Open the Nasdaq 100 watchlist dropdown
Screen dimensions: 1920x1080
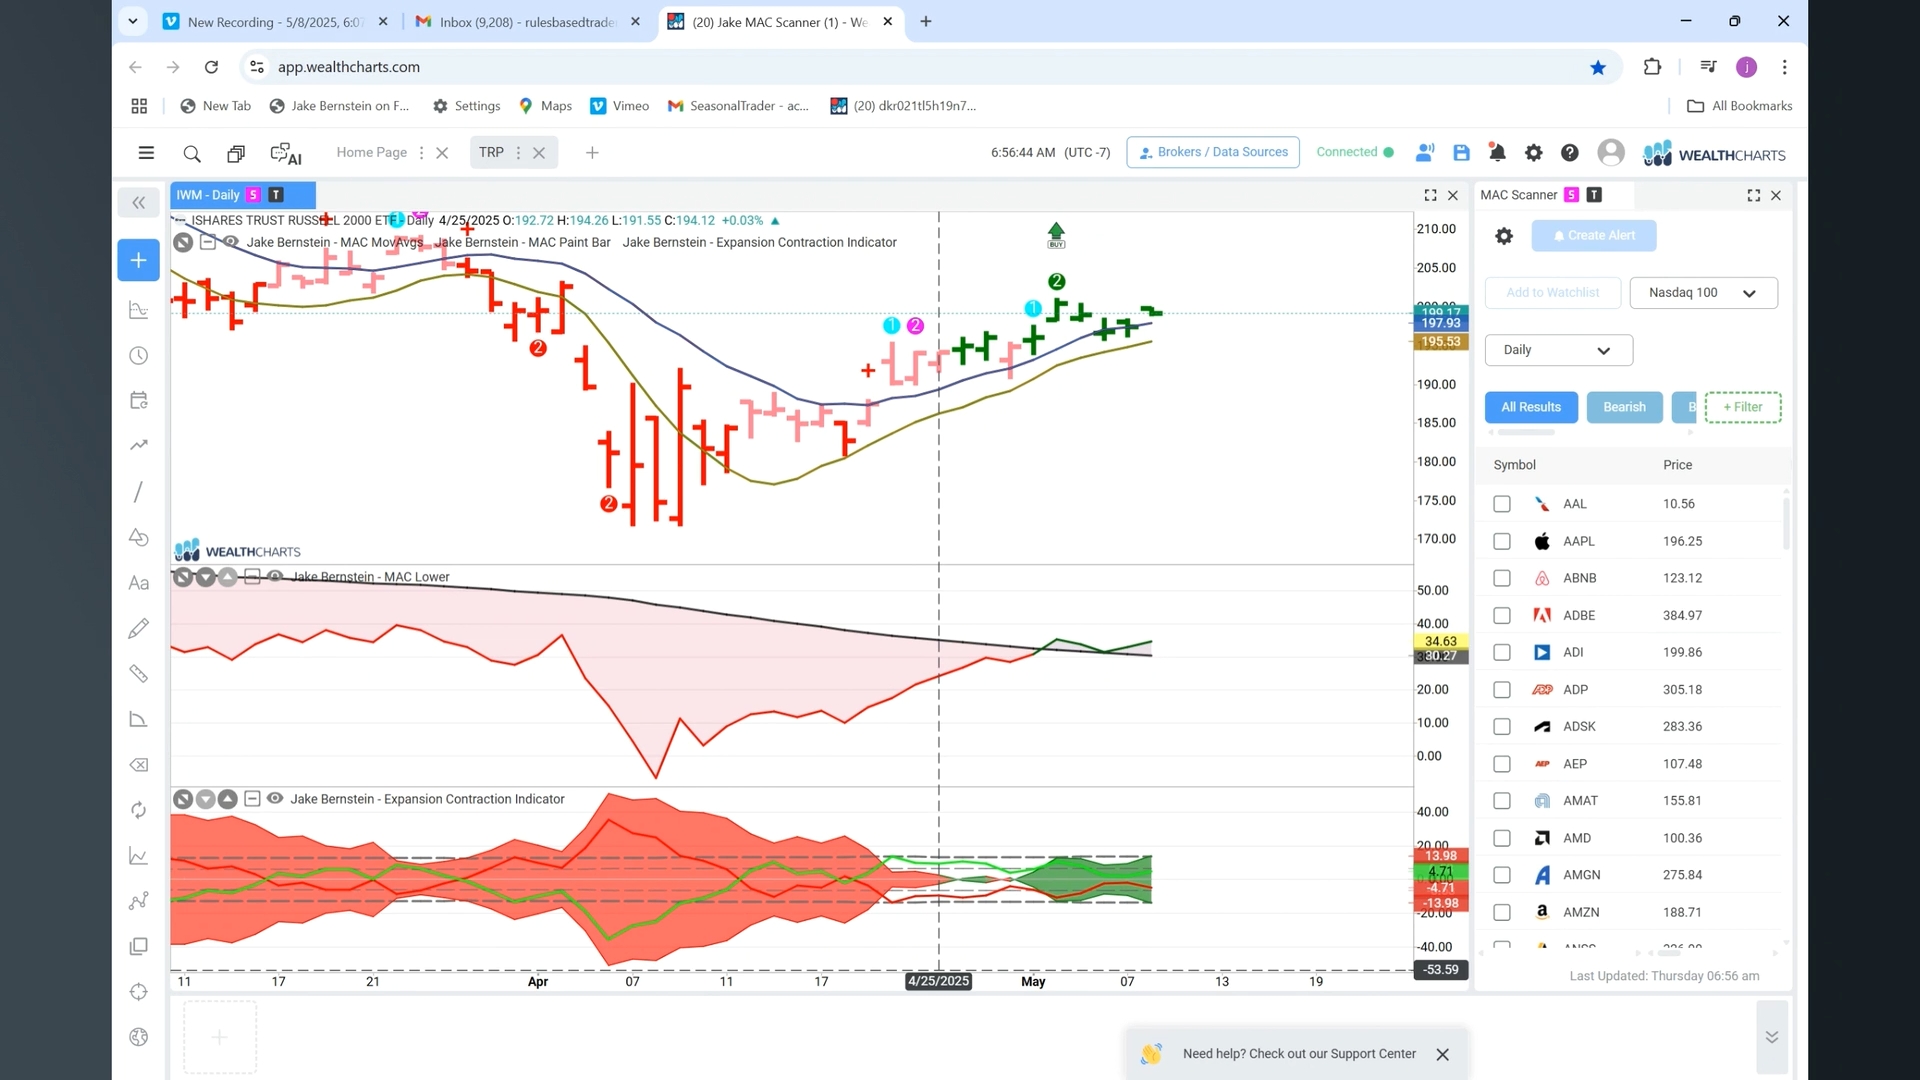(1703, 293)
